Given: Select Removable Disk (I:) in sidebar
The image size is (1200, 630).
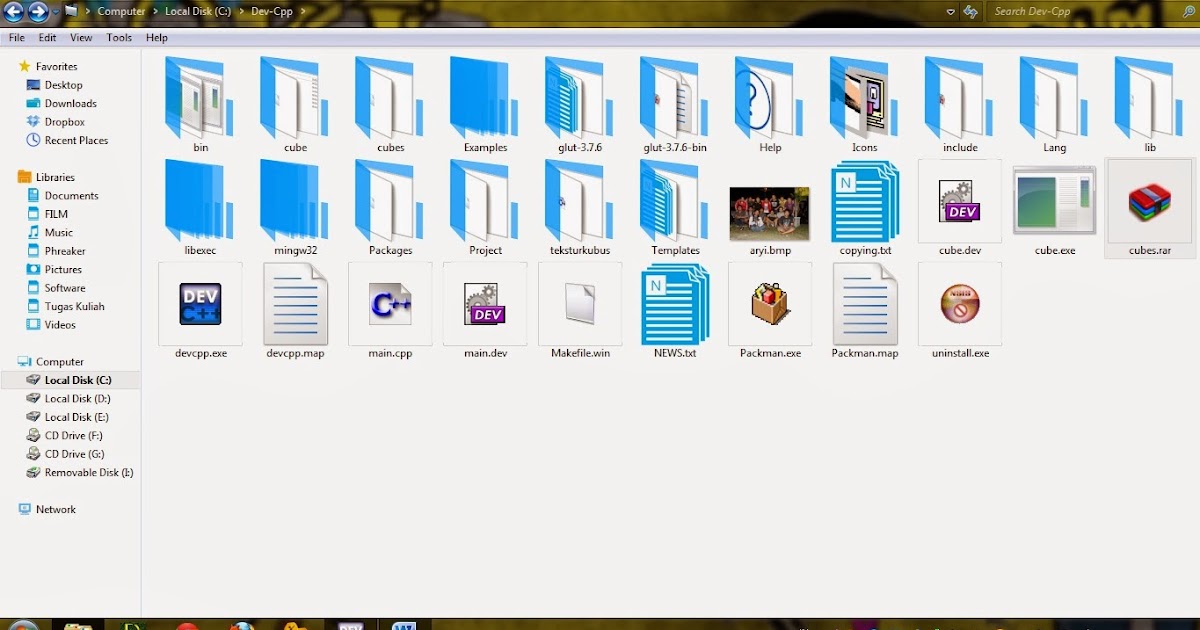Looking at the screenshot, I should click(88, 473).
